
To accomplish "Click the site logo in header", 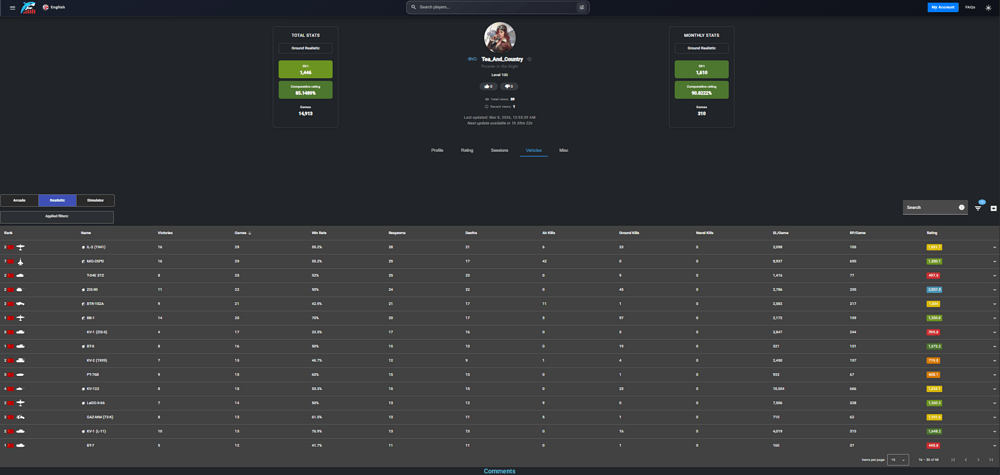I will (29, 7).
